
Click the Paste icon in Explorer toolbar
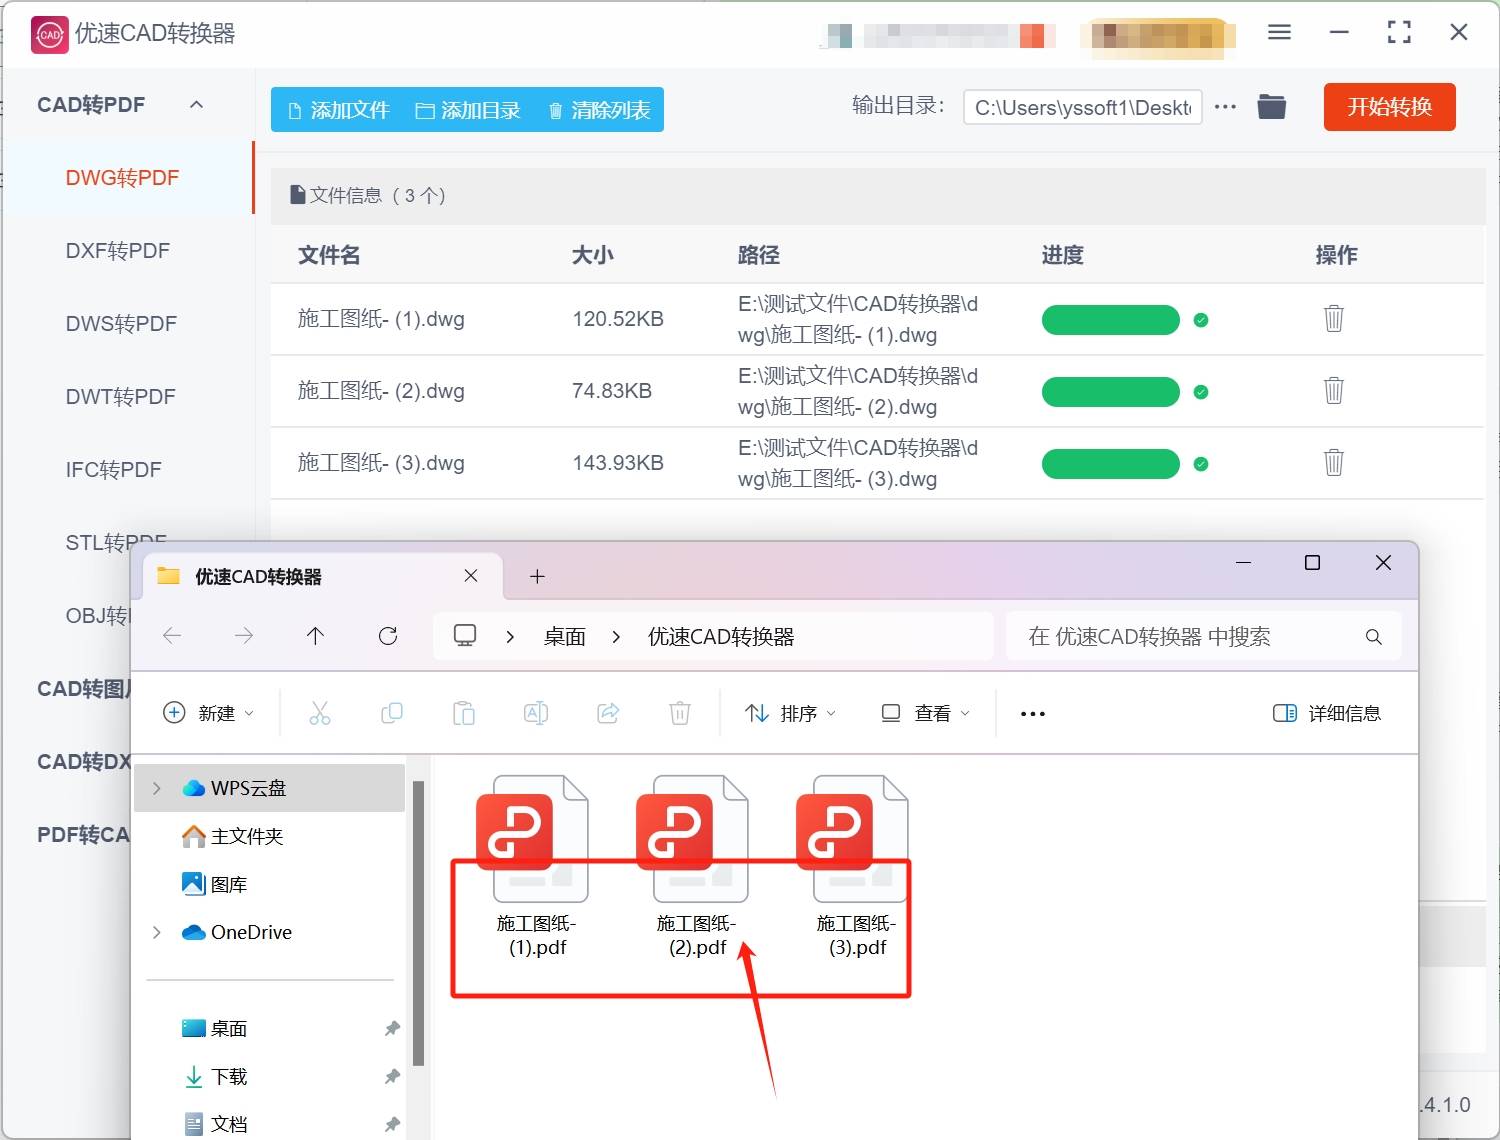tap(464, 713)
